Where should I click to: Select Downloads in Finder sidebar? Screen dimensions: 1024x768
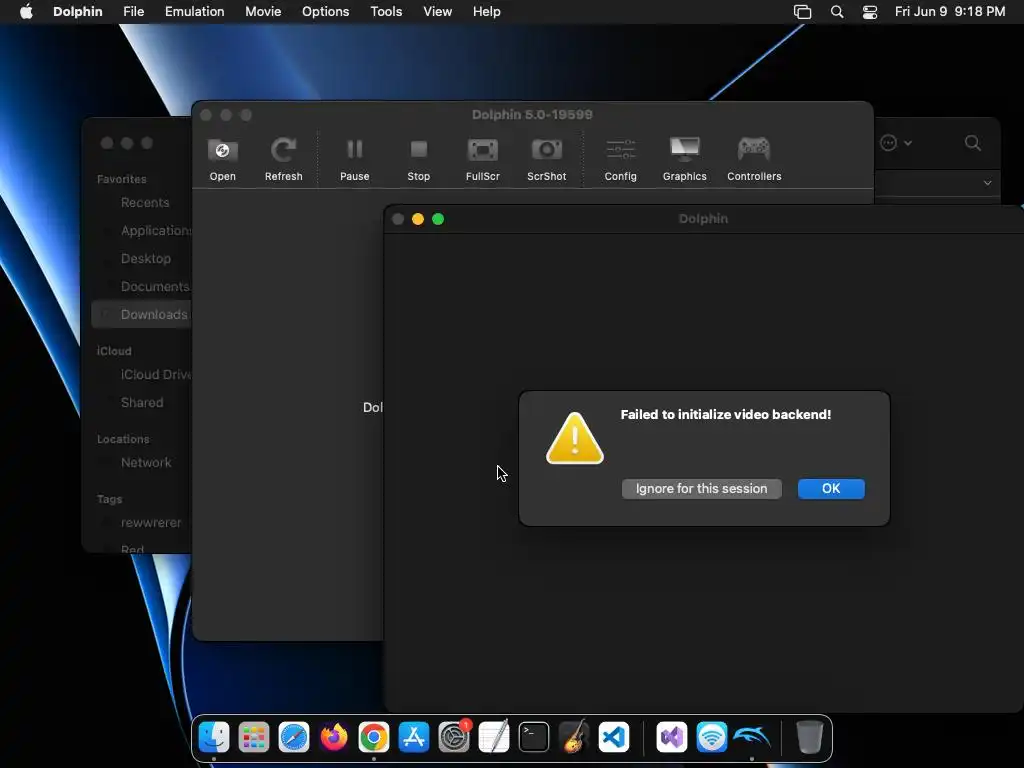pyautogui.click(x=141, y=314)
